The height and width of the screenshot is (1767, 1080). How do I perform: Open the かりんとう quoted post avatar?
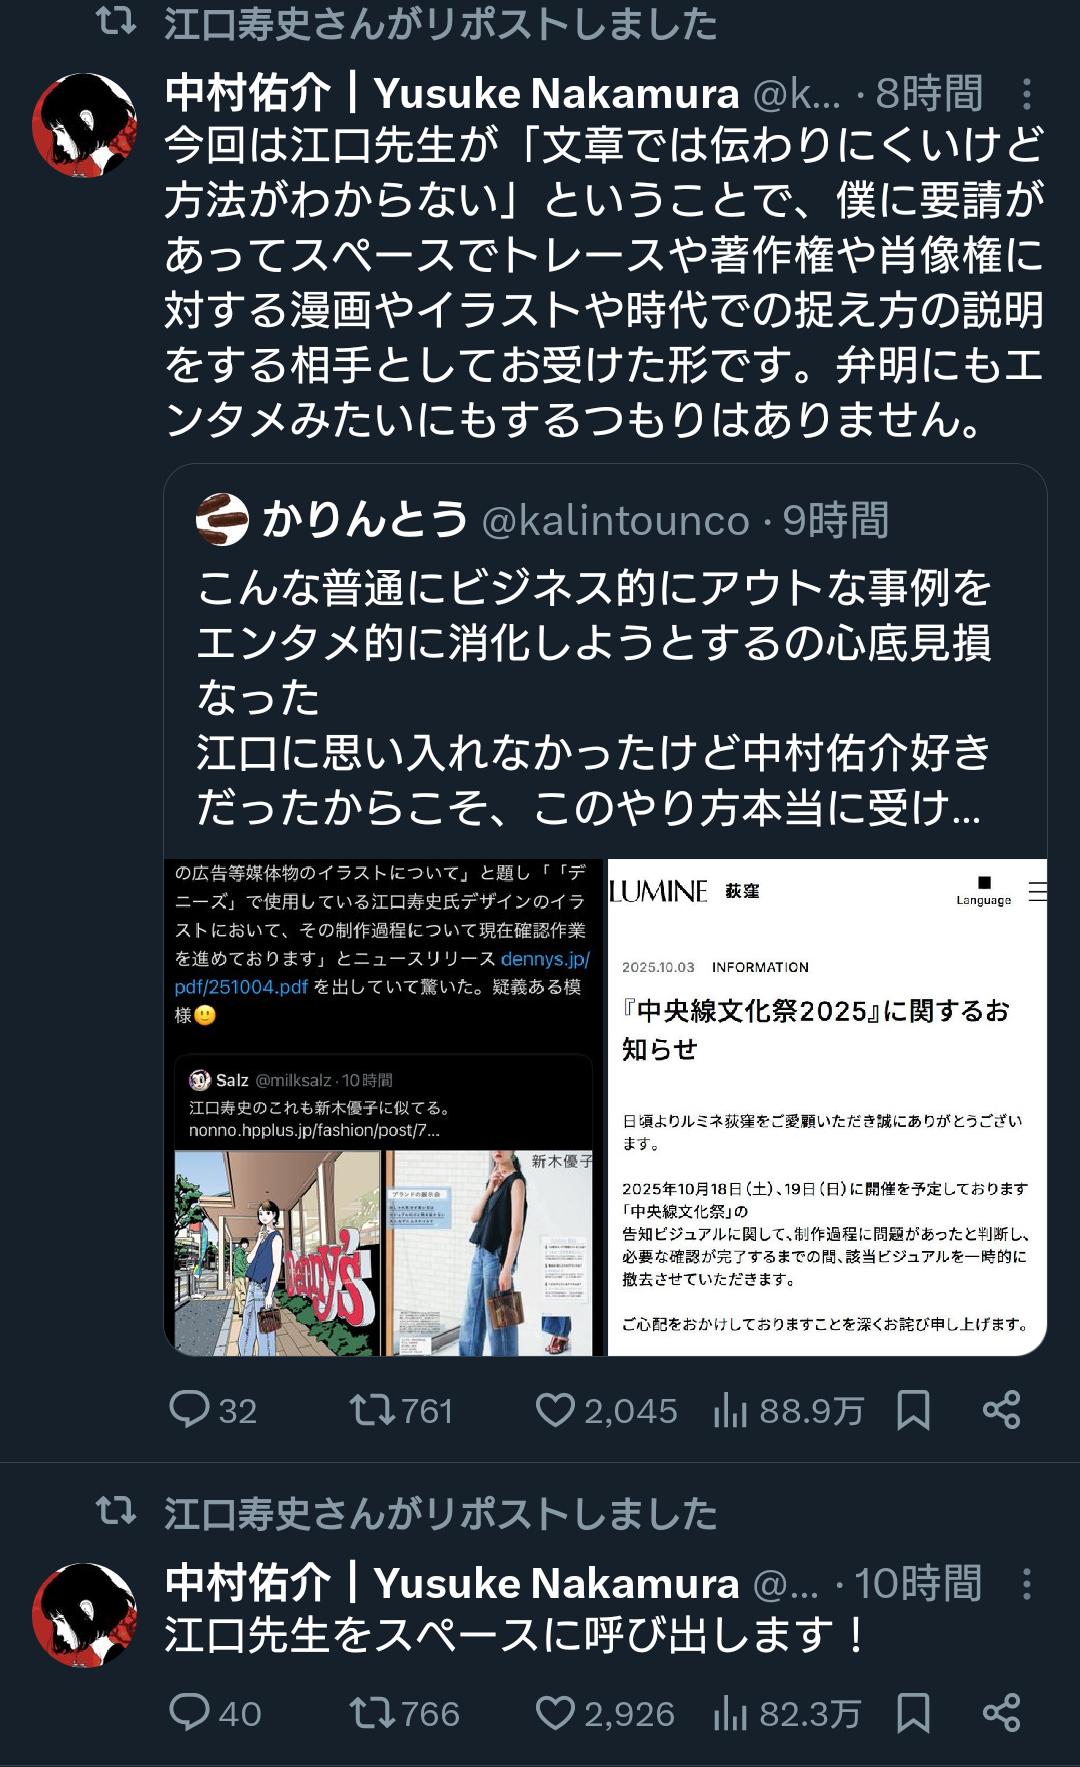(222, 520)
